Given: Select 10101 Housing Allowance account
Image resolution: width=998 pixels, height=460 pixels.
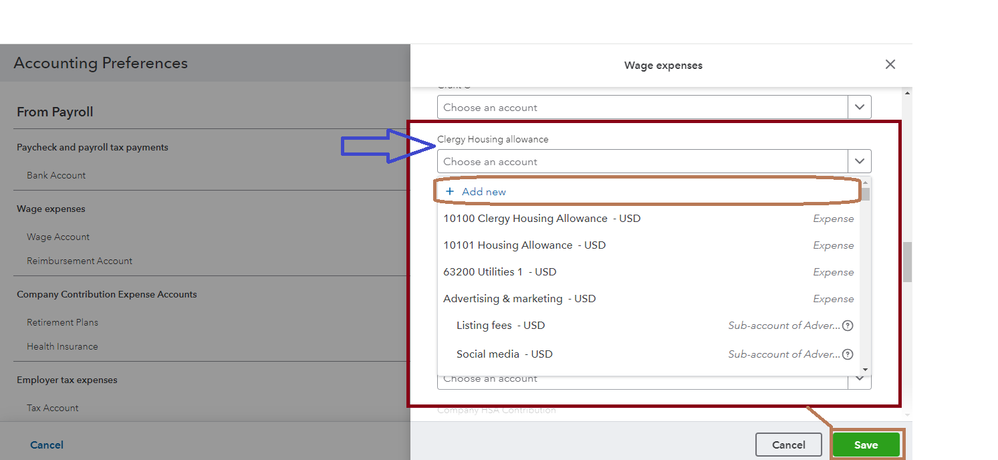Looking at the screenshot, I should pos(508,245).
